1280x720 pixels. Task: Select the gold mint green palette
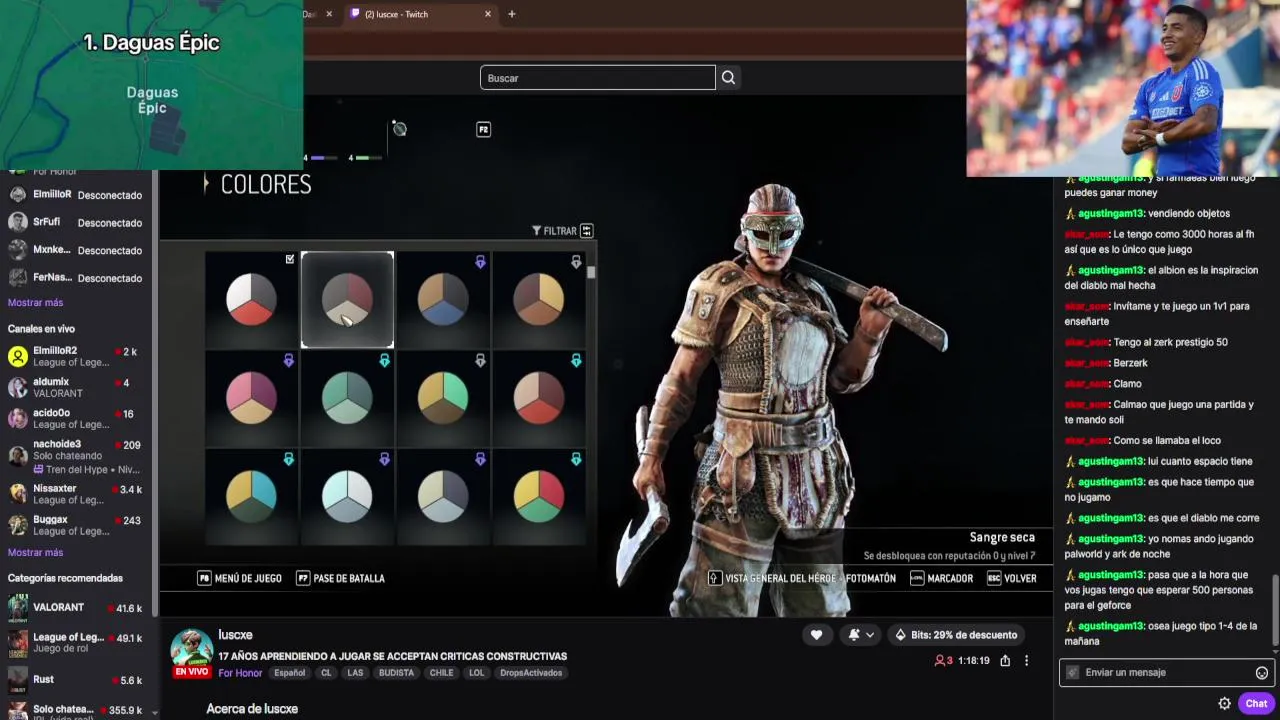pos(443,397)
